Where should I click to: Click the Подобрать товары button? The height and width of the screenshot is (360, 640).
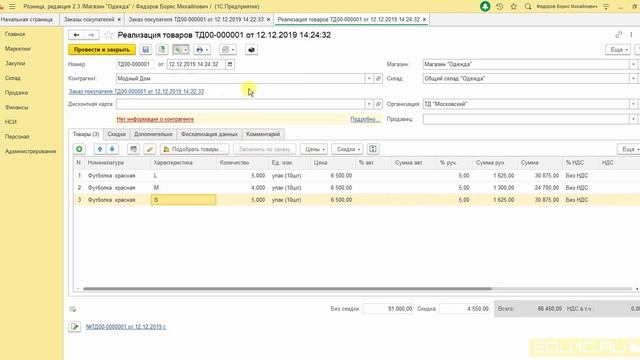(195, 149)
